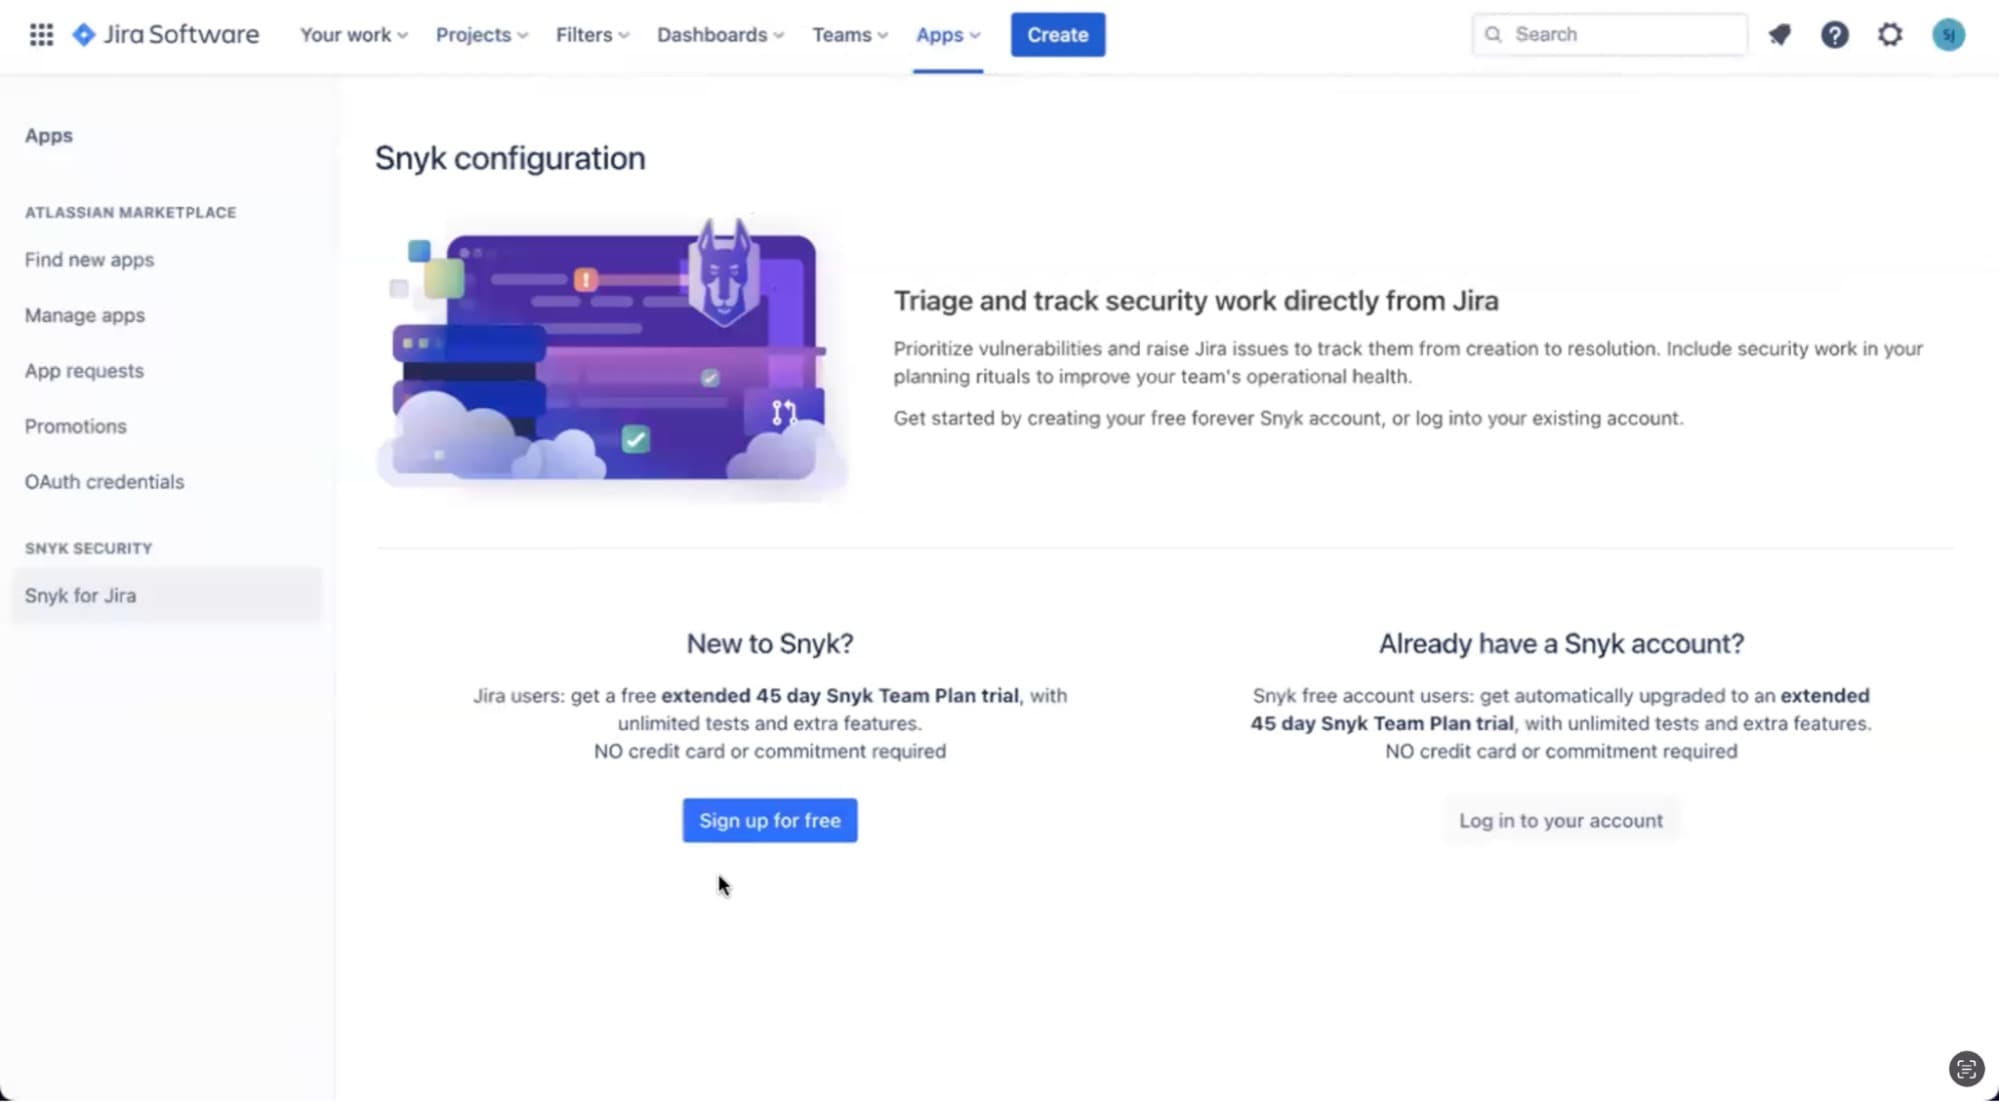The height and width of the screenshot is (1102, 1999).
Task: Open the help question mark icon
Action: pyautogui.click(x=1833, y=34)
